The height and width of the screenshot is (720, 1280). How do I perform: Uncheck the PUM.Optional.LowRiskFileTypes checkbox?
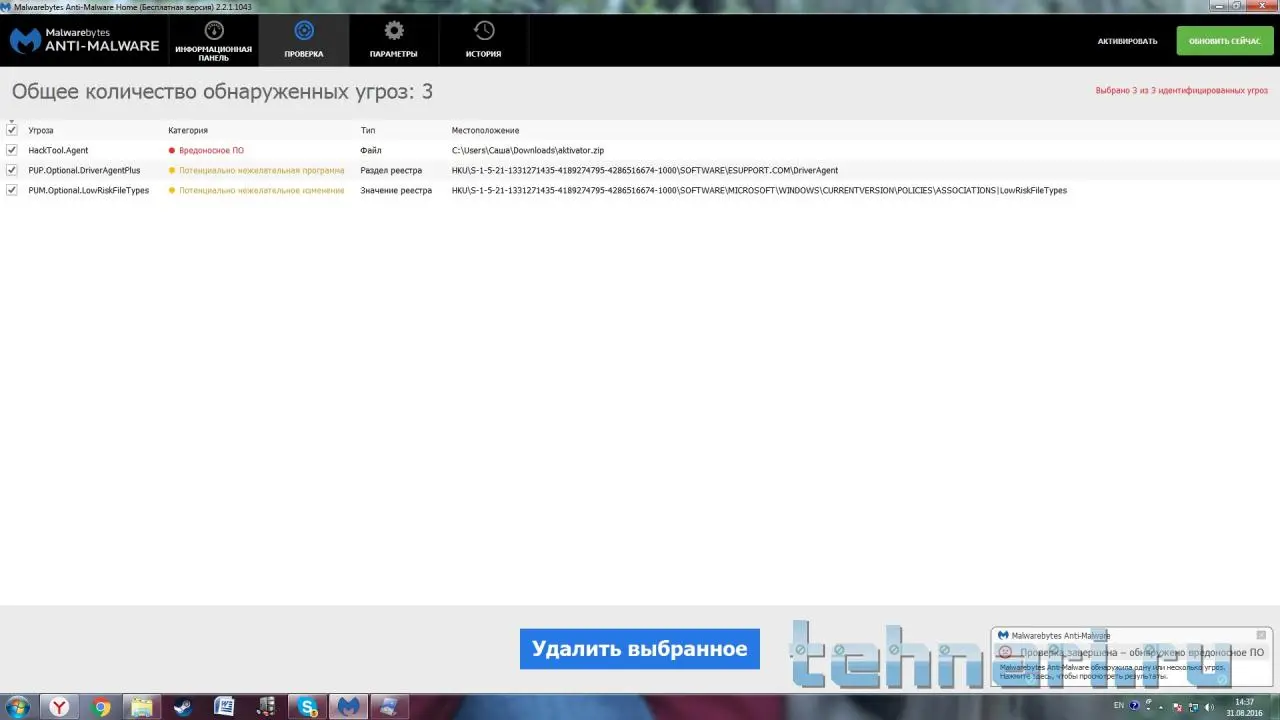tap(12, 190)
